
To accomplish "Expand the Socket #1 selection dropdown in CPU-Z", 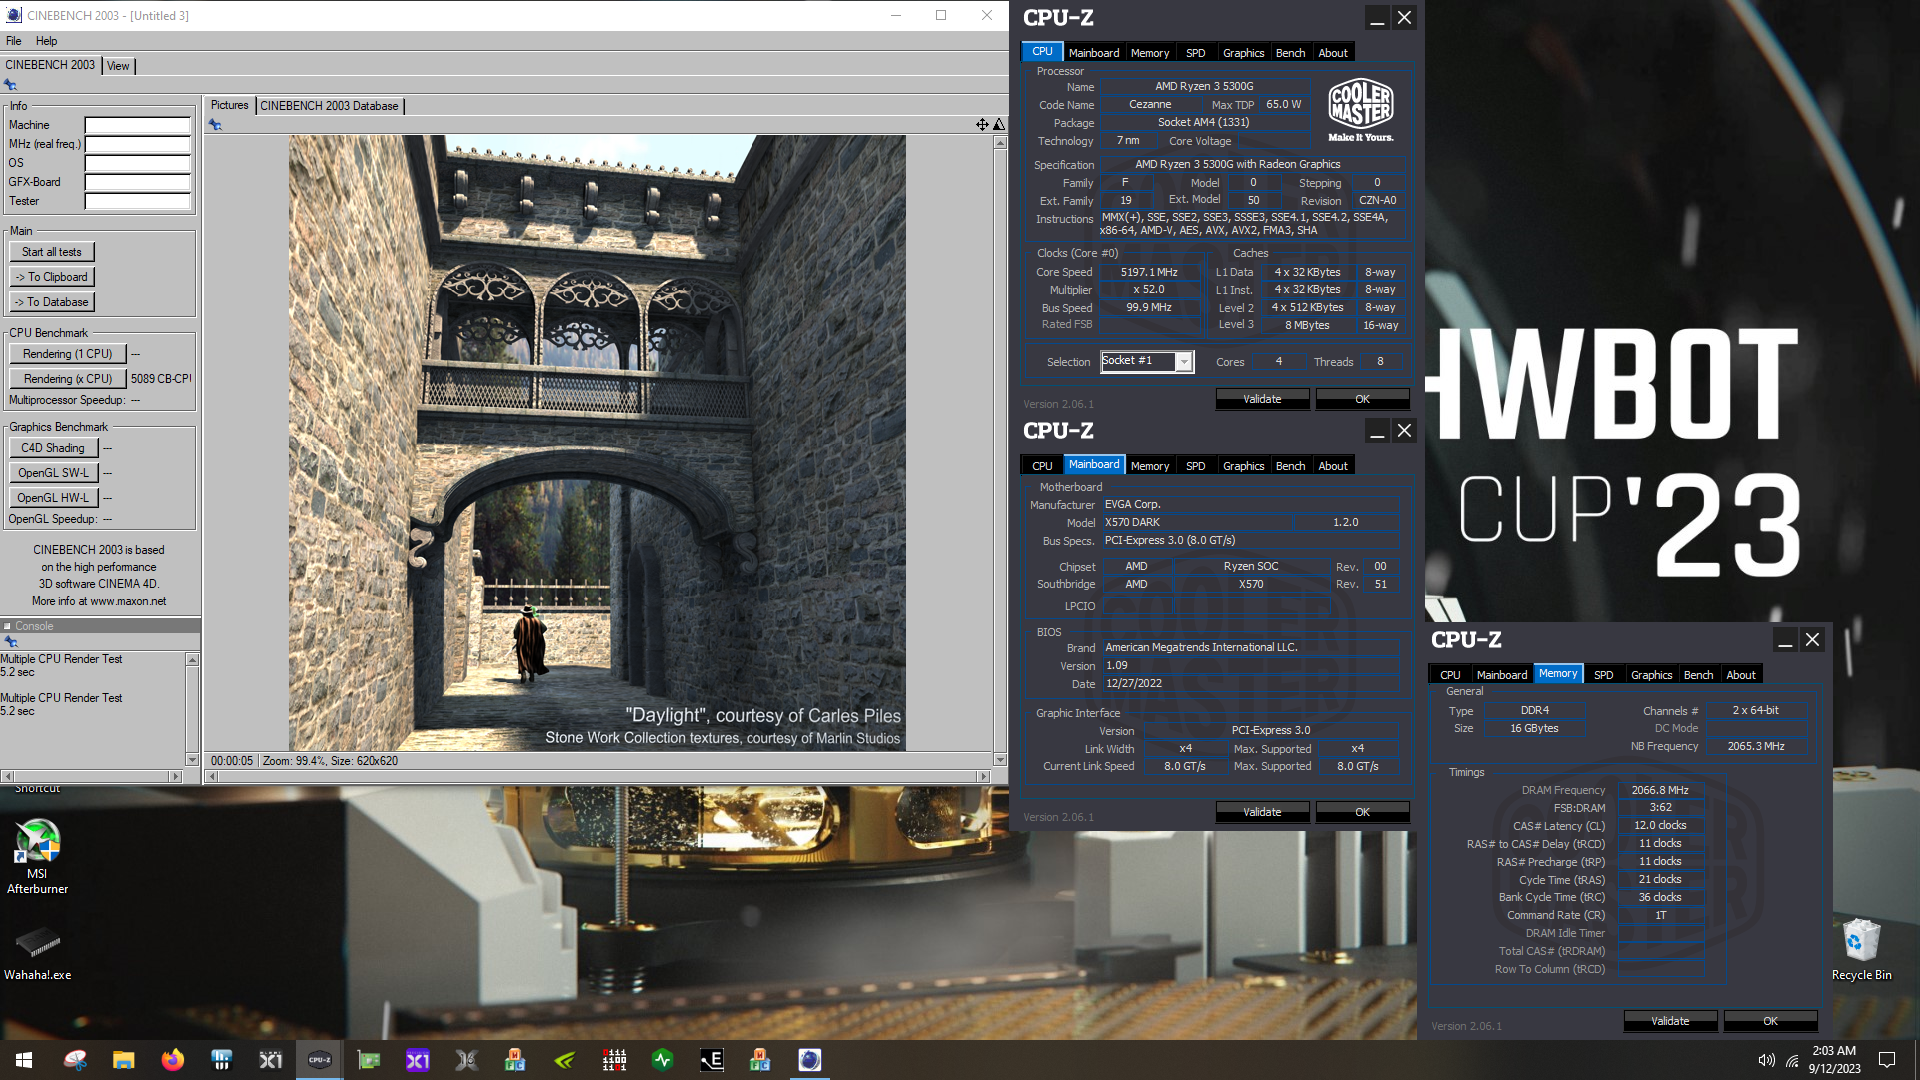I will tap(1184, 362).
